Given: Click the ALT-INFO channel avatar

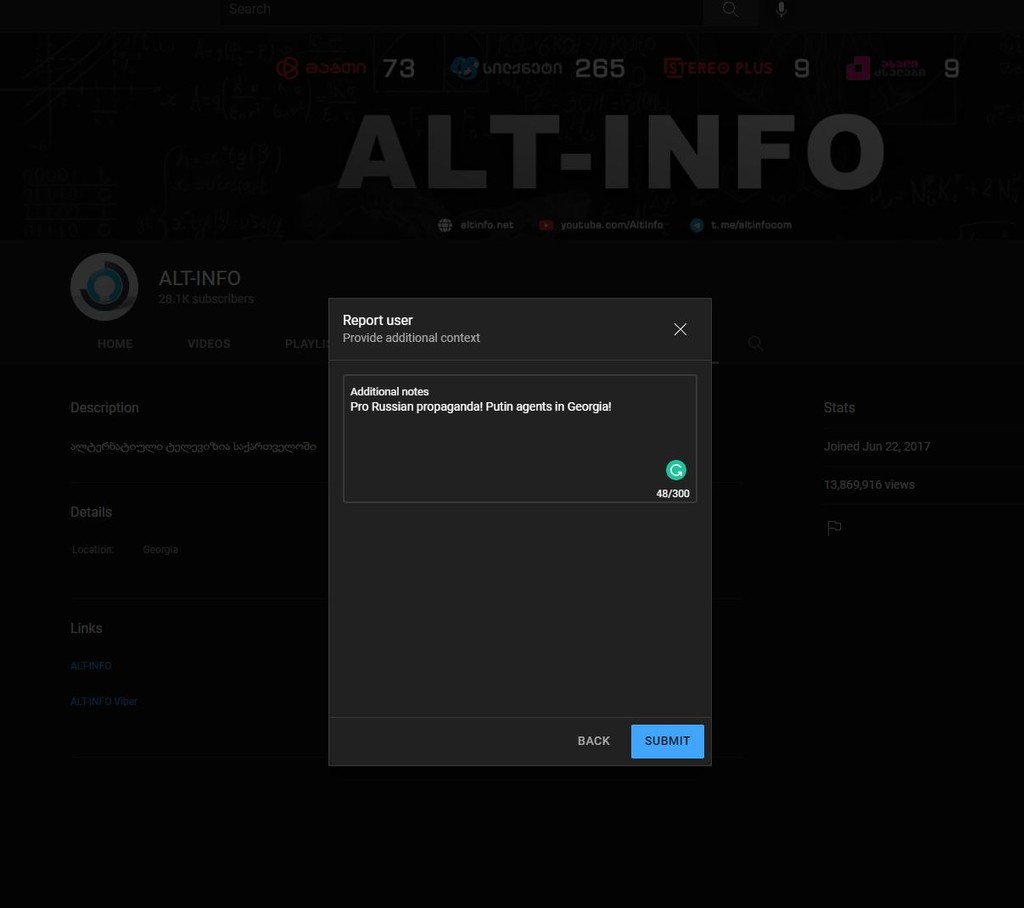Looking at the screenshot, I should [x=104, y=287].
